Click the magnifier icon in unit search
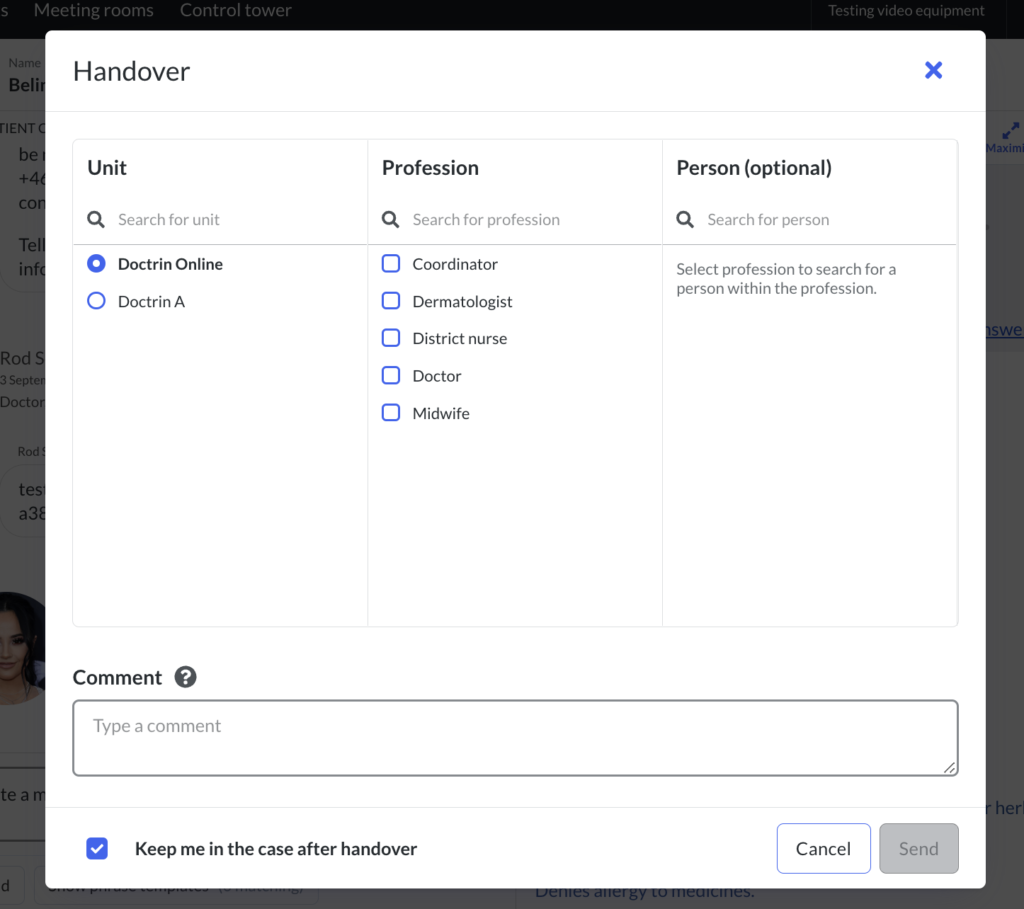 tap(96, 219)
